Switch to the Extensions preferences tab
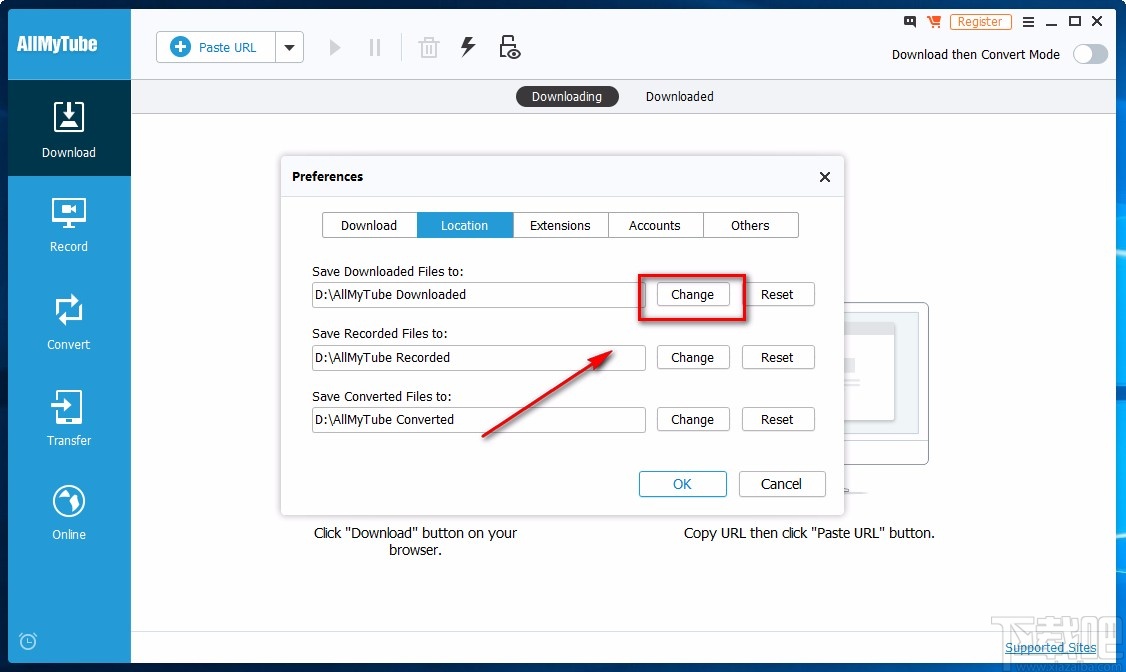The height and width of the screenshot is (672, 1126). tap(560, 225)
